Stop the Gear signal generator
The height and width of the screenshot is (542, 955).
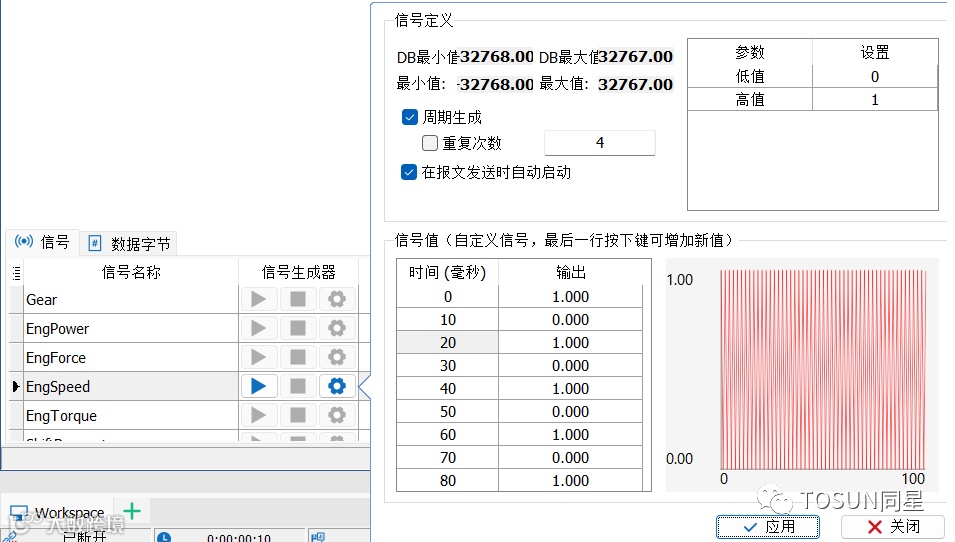(x=298, y=299)
